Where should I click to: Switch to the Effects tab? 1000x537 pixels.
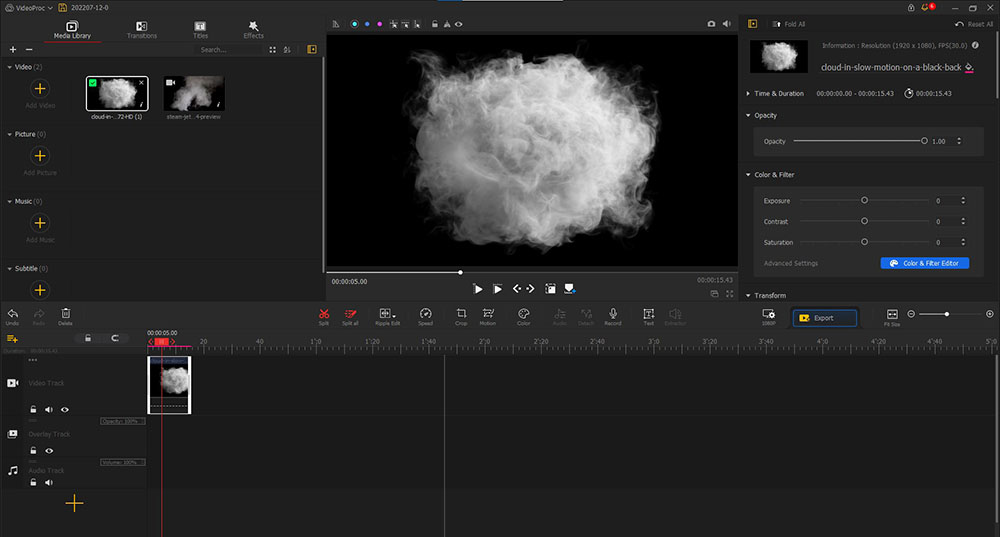tap(253, 30)
